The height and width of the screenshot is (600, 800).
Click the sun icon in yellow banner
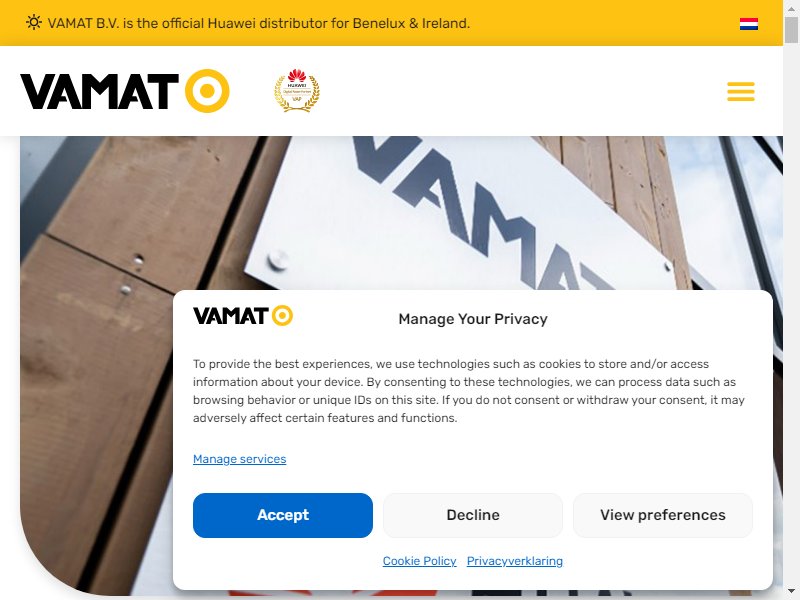[34, 22]
